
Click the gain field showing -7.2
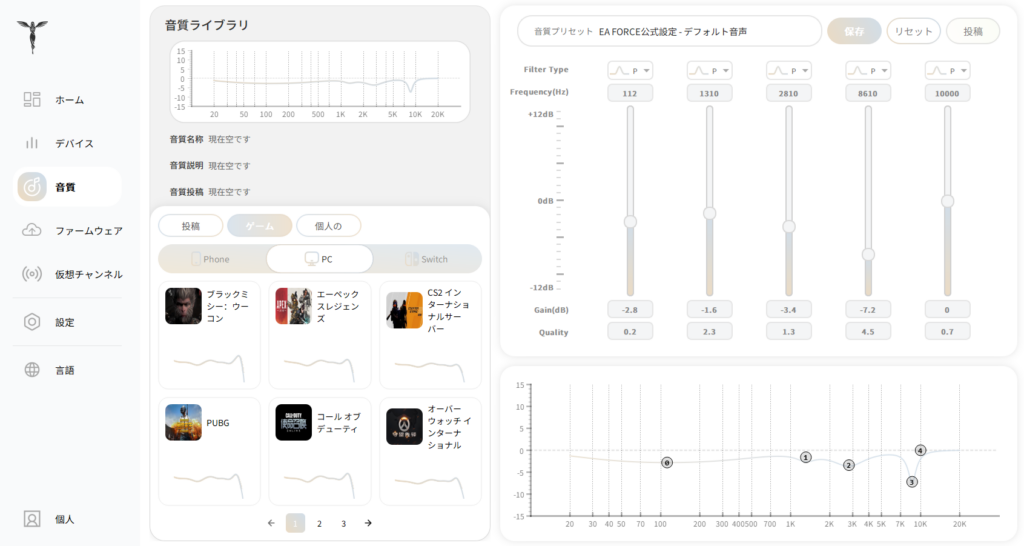pyautogui.click(x=868, y=310)
